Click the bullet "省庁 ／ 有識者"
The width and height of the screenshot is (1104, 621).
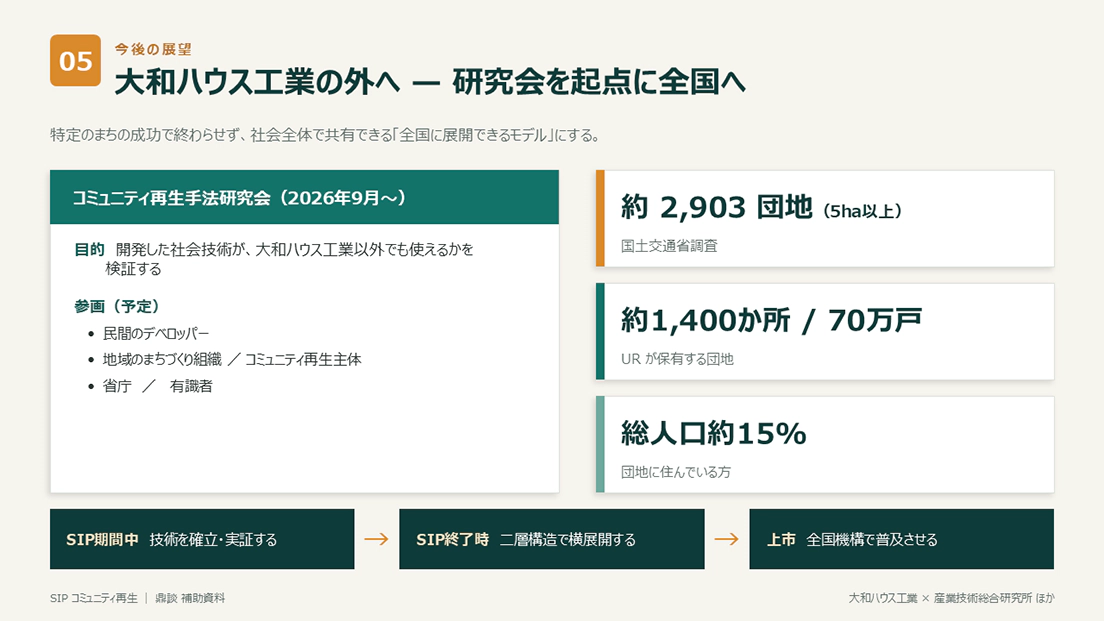[x=158, y=386]
